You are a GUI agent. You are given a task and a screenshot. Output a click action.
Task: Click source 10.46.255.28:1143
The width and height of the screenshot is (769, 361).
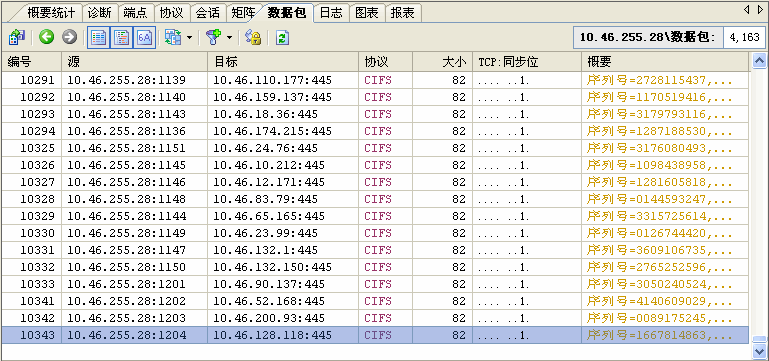127,114
